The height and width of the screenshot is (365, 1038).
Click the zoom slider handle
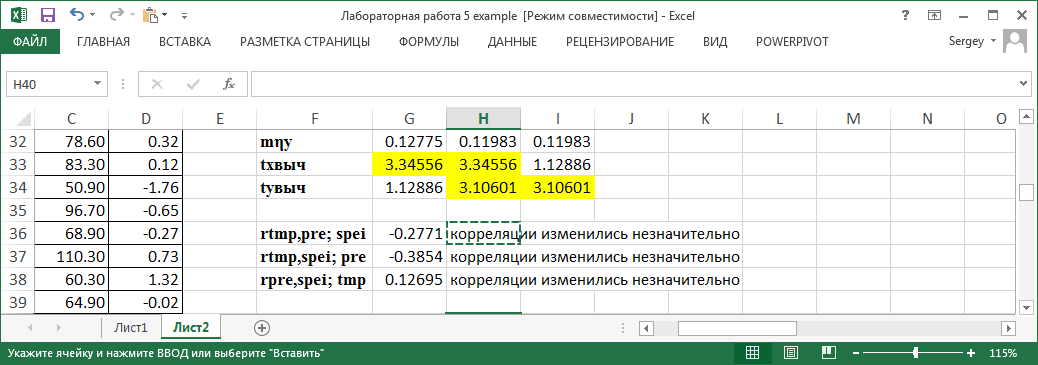pyautogui.click(x=916, y=352)
